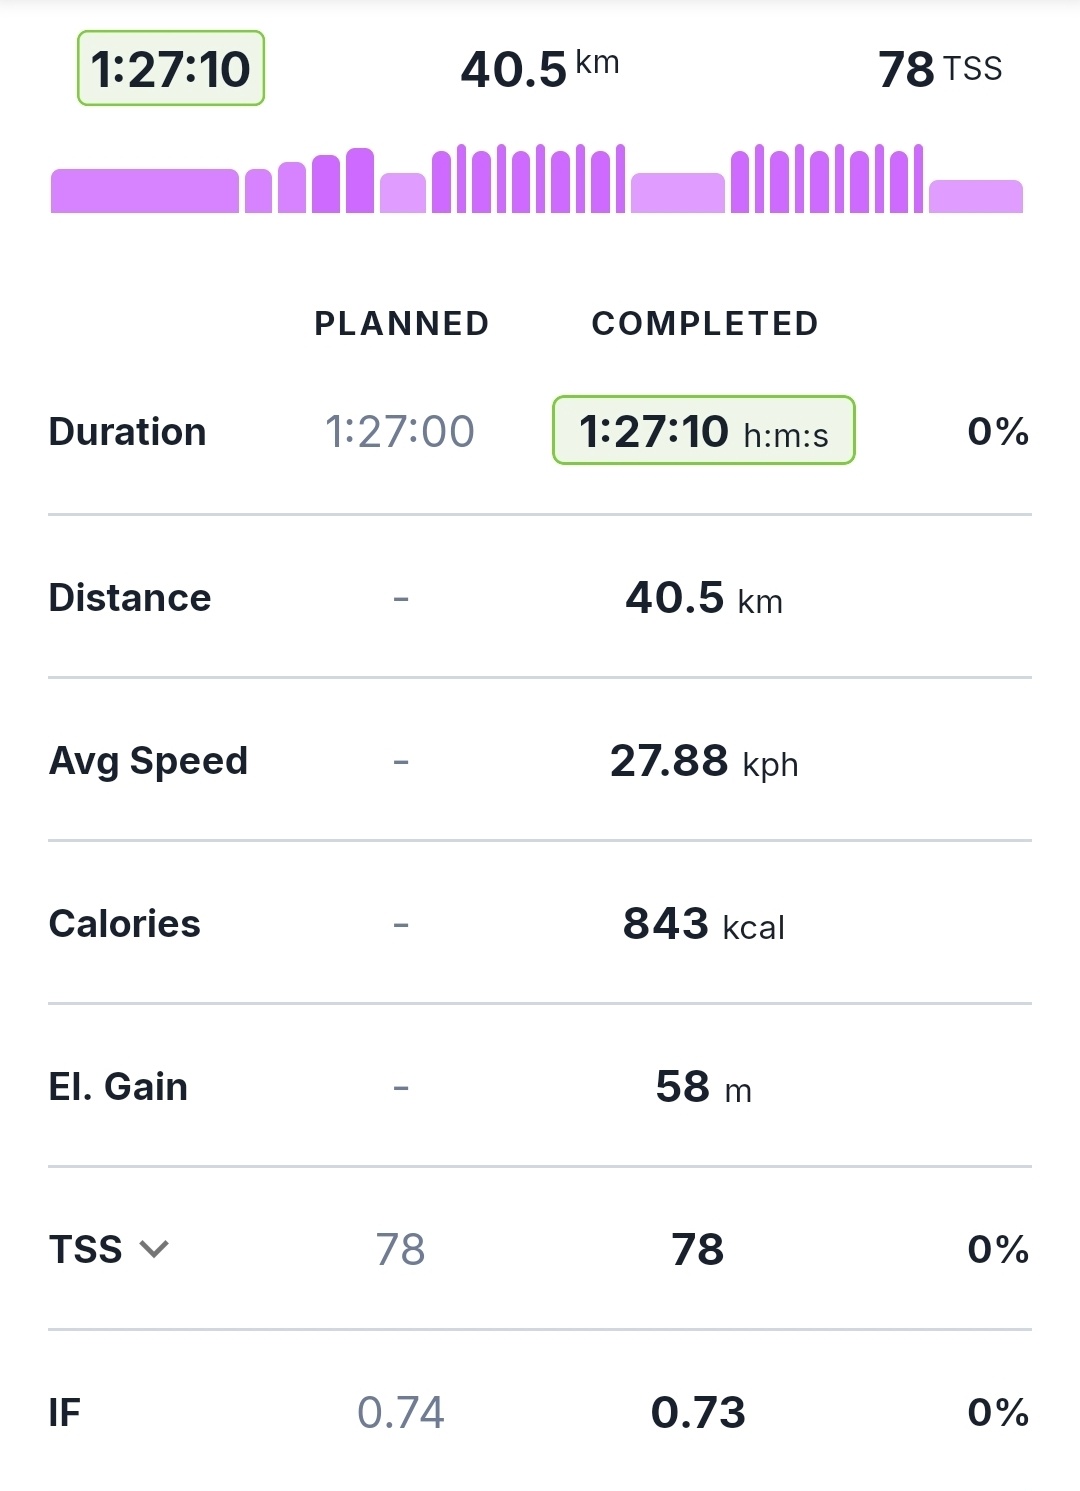
Task: Select the short recovery block after warm-up ramp
Action: pos(403,193)
